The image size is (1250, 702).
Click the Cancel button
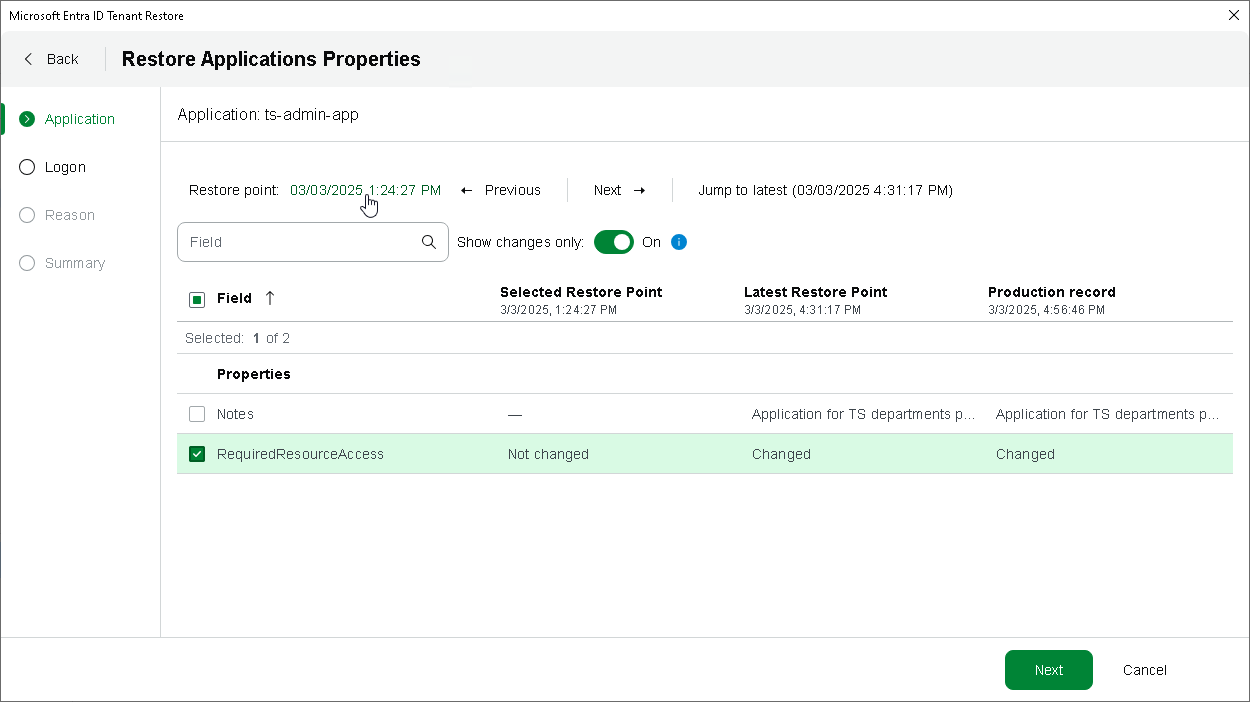tap(1144, 670)
